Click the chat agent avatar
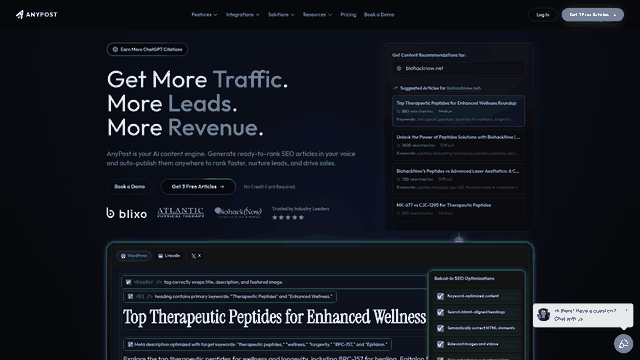 (543, 315)
